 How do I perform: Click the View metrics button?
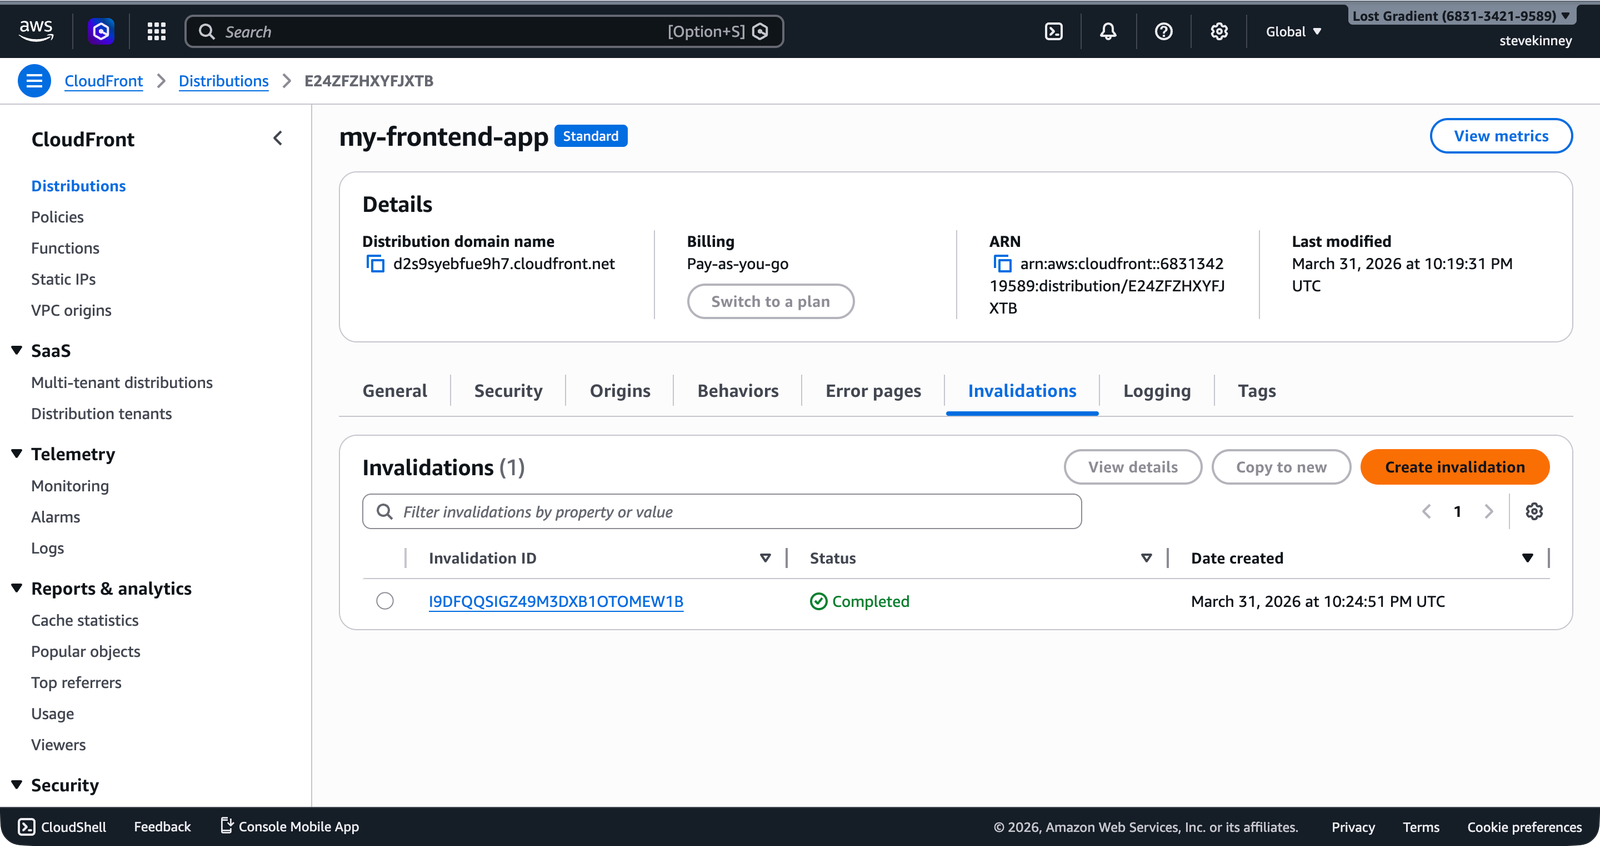pyautogui.click(x=1501, y=136)
